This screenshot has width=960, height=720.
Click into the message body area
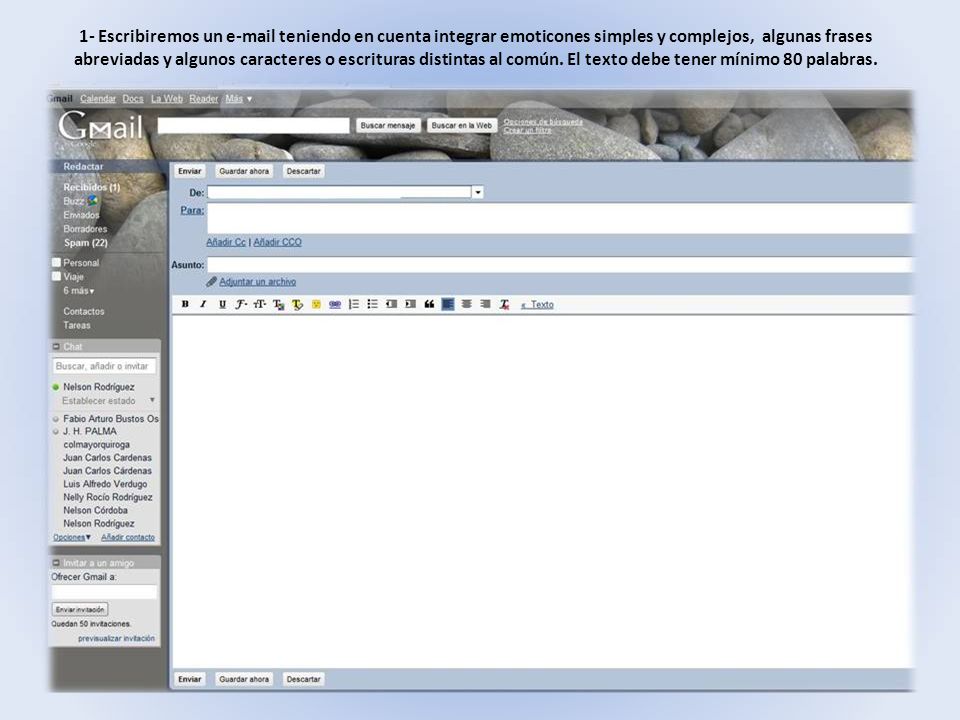543,492
